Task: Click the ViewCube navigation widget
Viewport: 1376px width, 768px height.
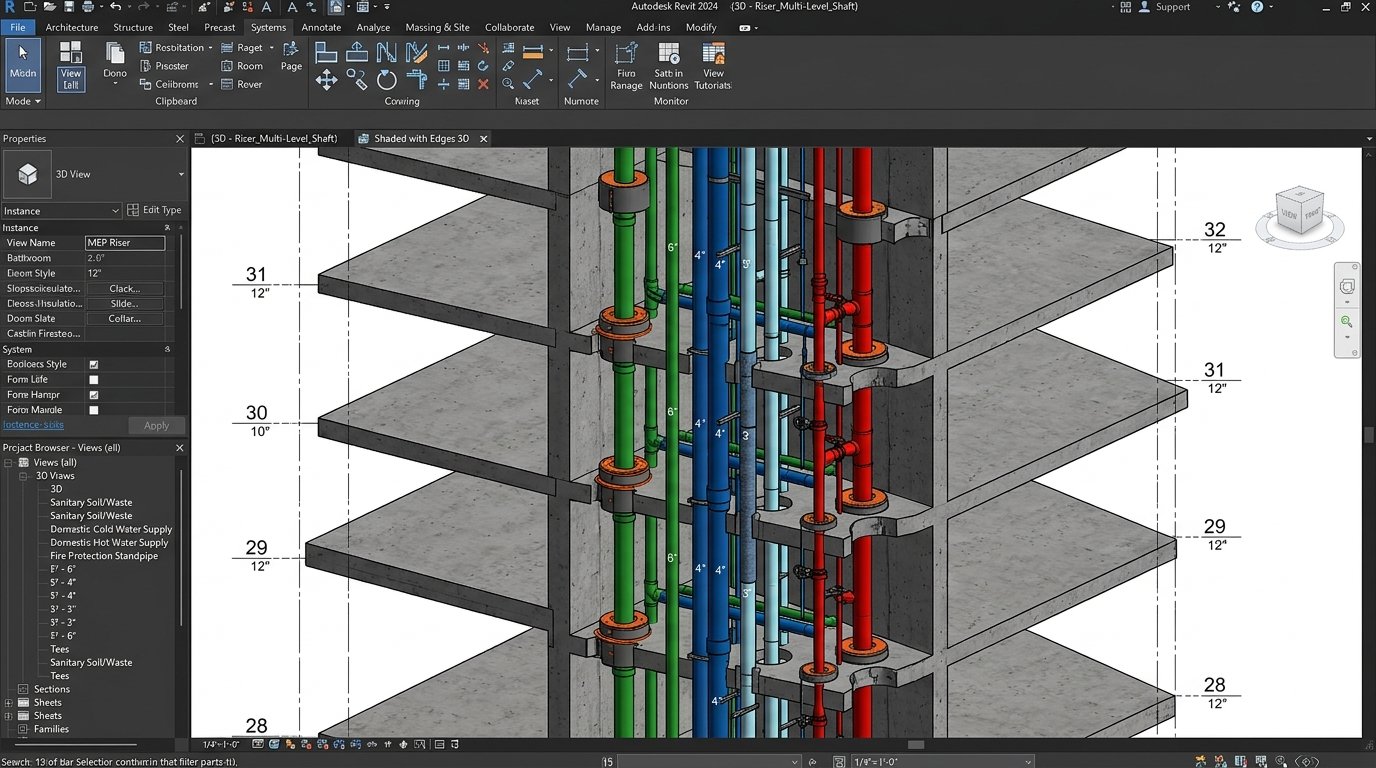Action: point(1301,214)
